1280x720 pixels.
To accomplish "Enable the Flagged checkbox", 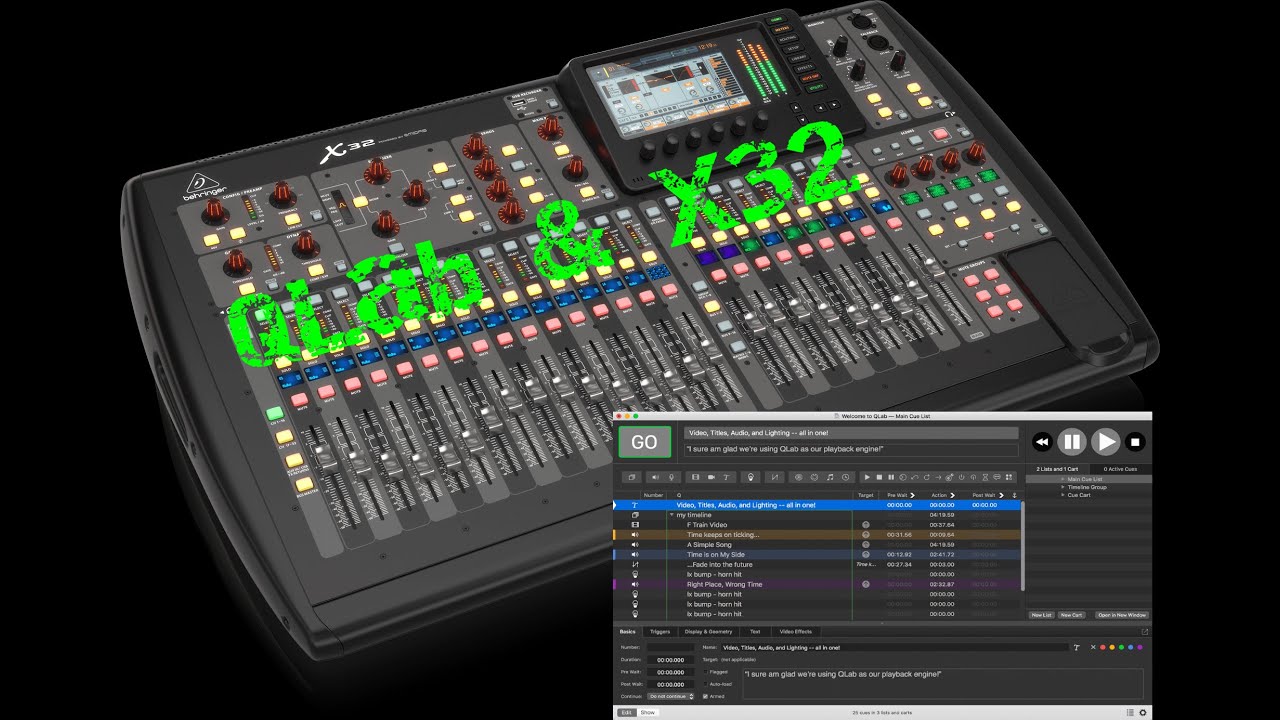I will pyautogui.click(x=705, y=672).
